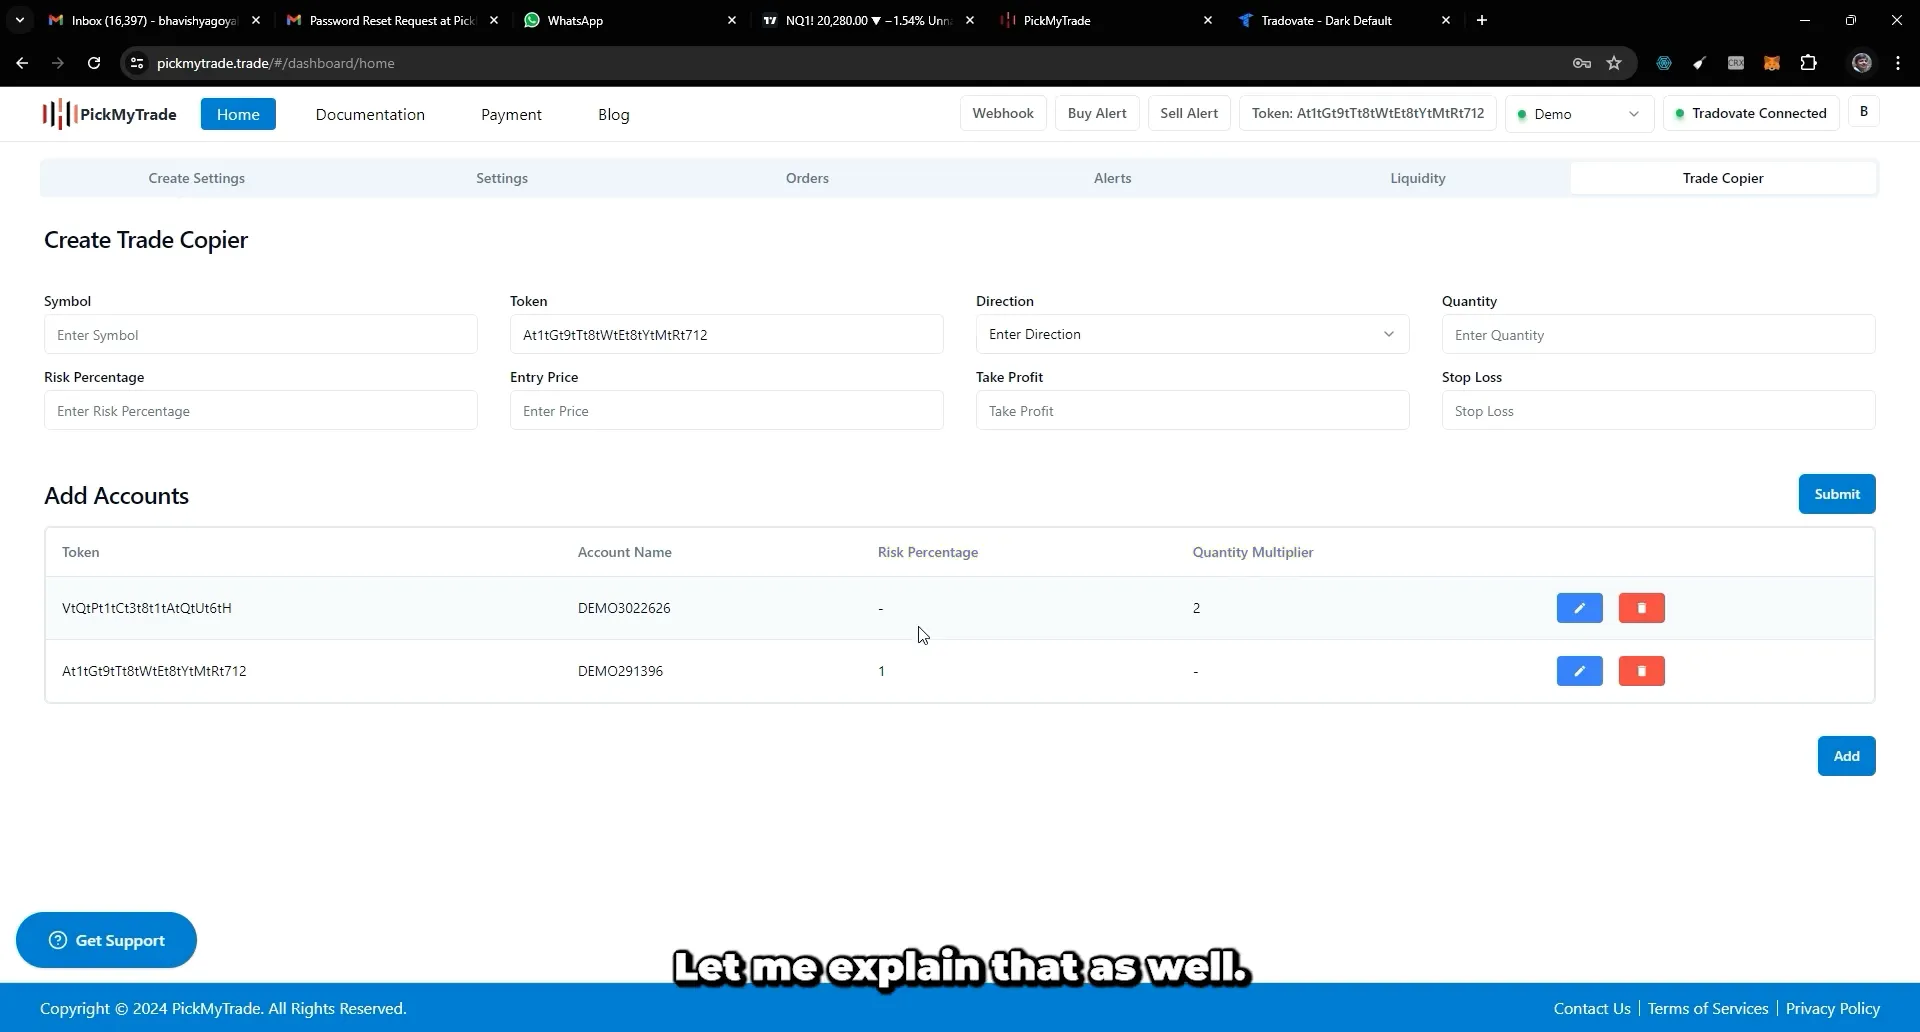Open the Documentation nav link
The height and width of the screenshot is (1032, 1920).
[370, 114]
